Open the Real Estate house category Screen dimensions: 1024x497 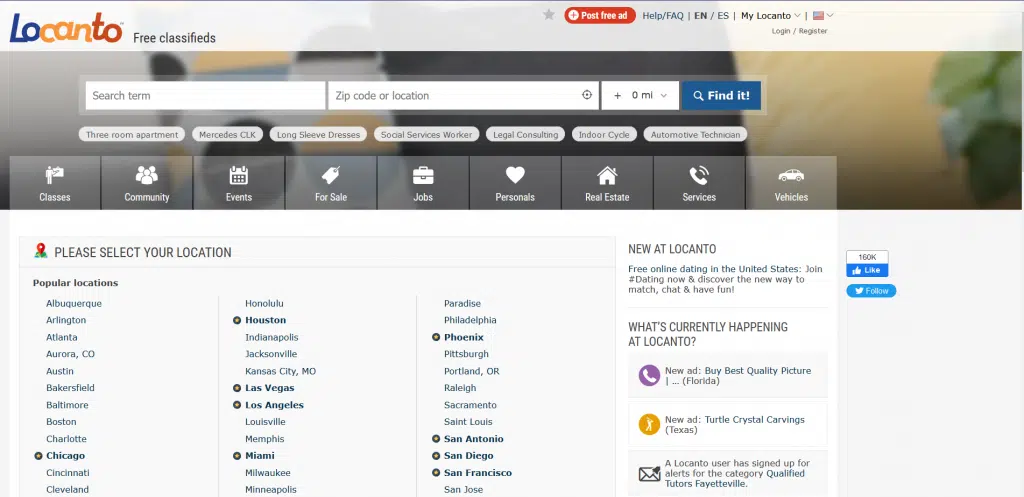point(607,182)
